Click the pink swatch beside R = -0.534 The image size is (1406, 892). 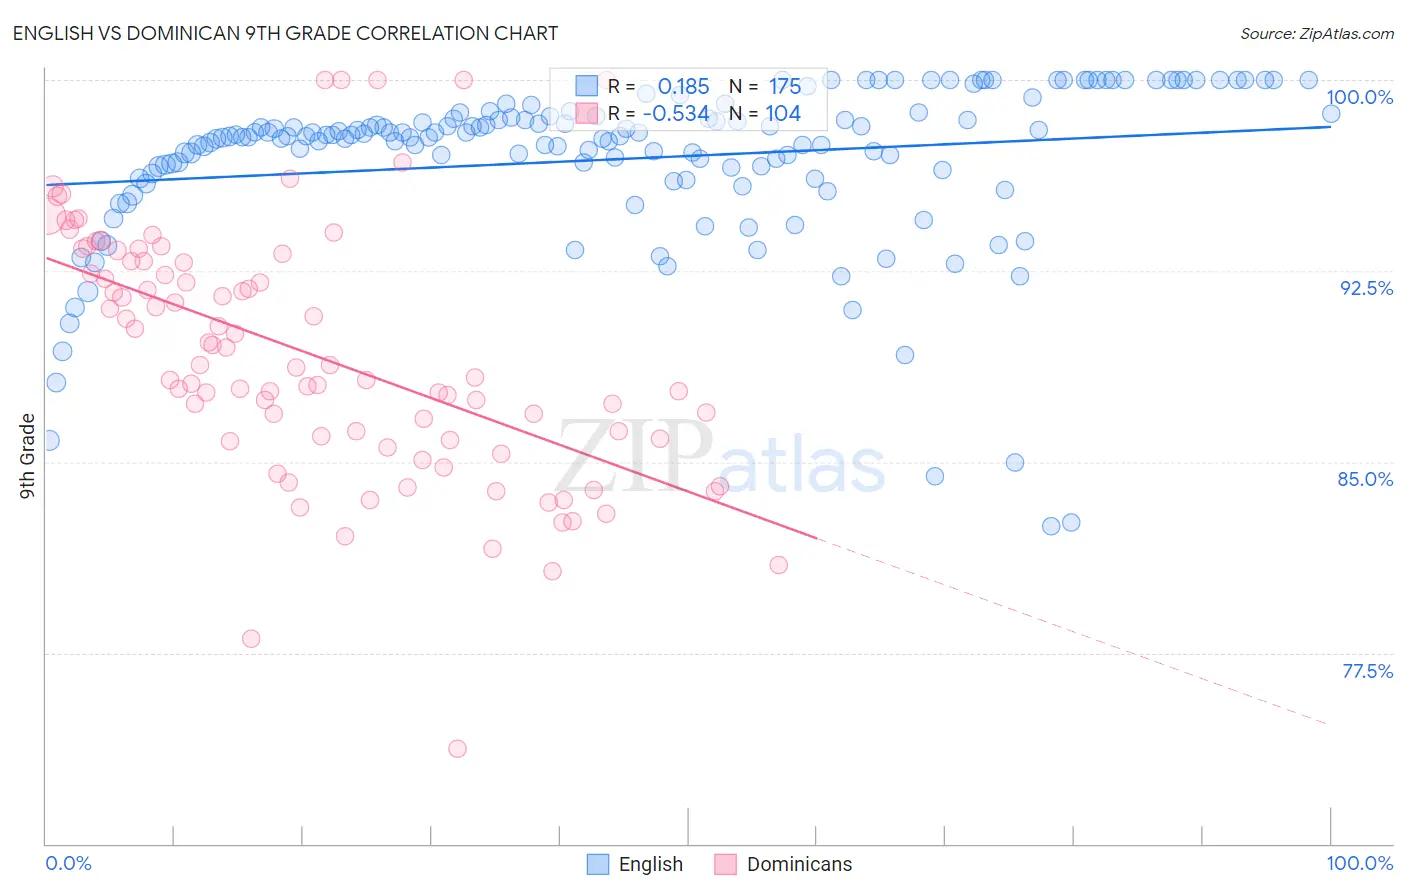point(586,114)
